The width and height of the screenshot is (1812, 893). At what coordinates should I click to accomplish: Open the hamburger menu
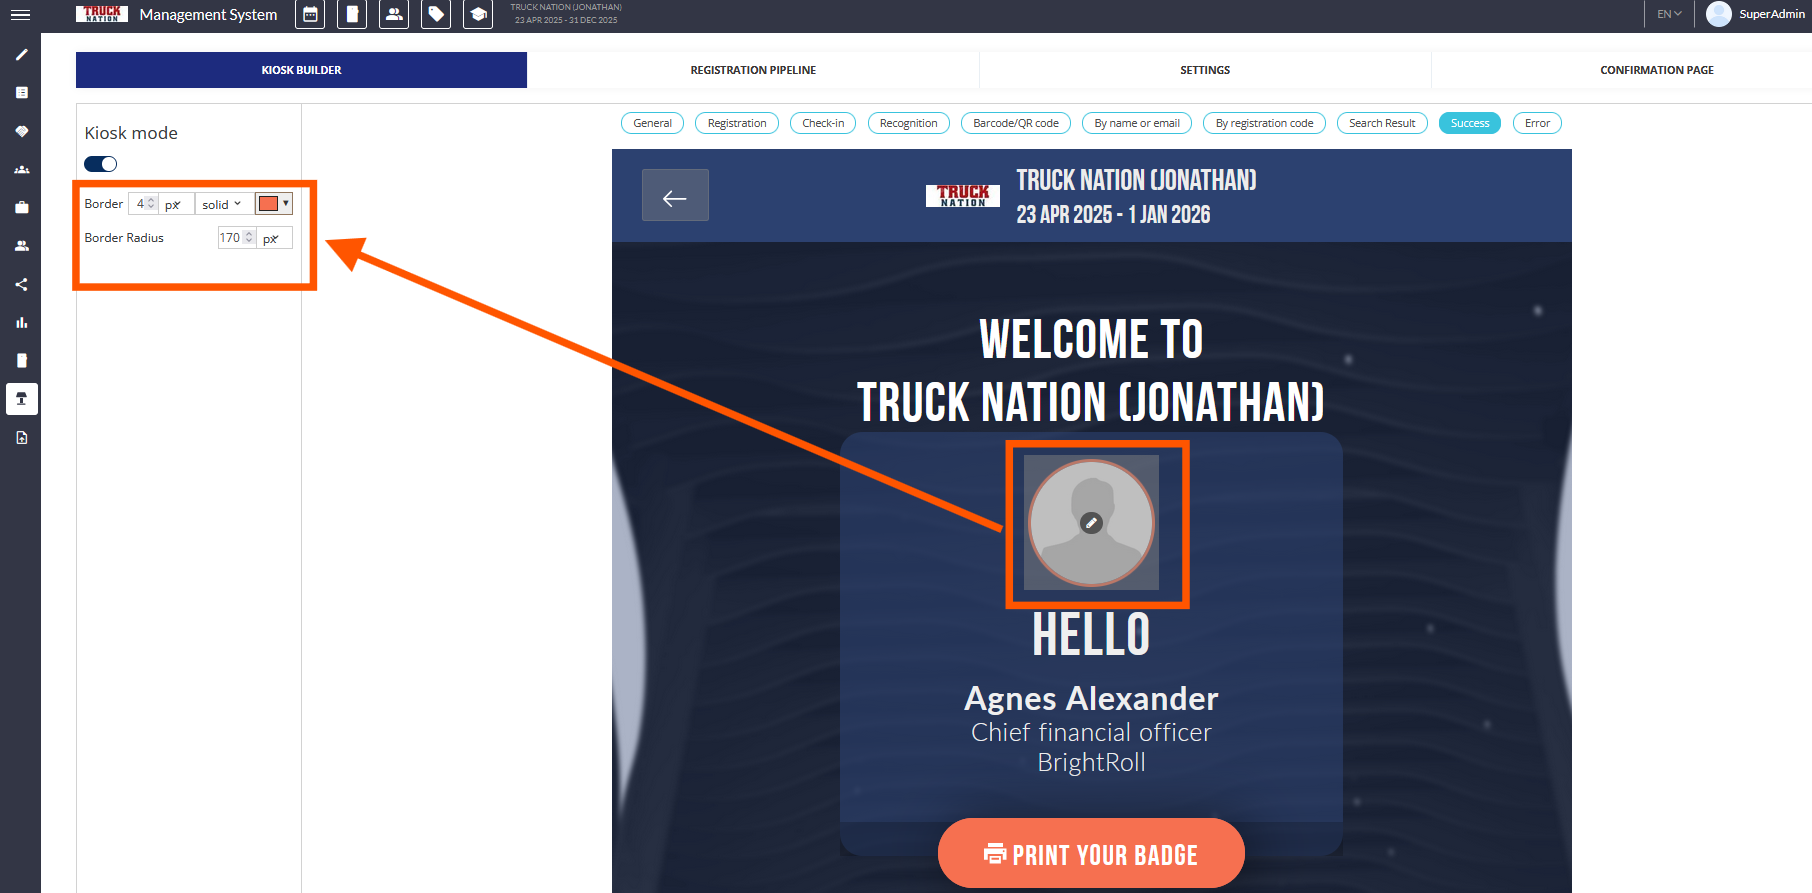(x=20, y=15)
